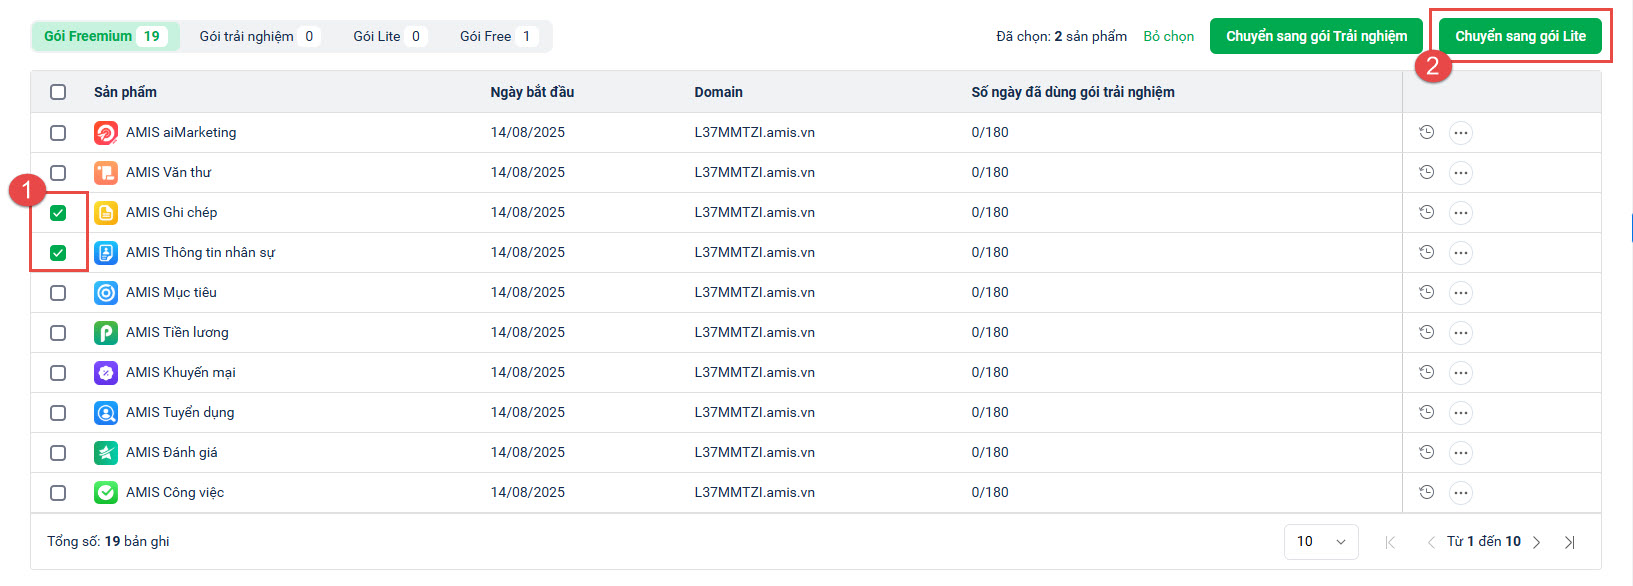Uncheck the AMIS Ghi chép checkbox
This screenshot has height=586, width=1633.
(58, 213)
